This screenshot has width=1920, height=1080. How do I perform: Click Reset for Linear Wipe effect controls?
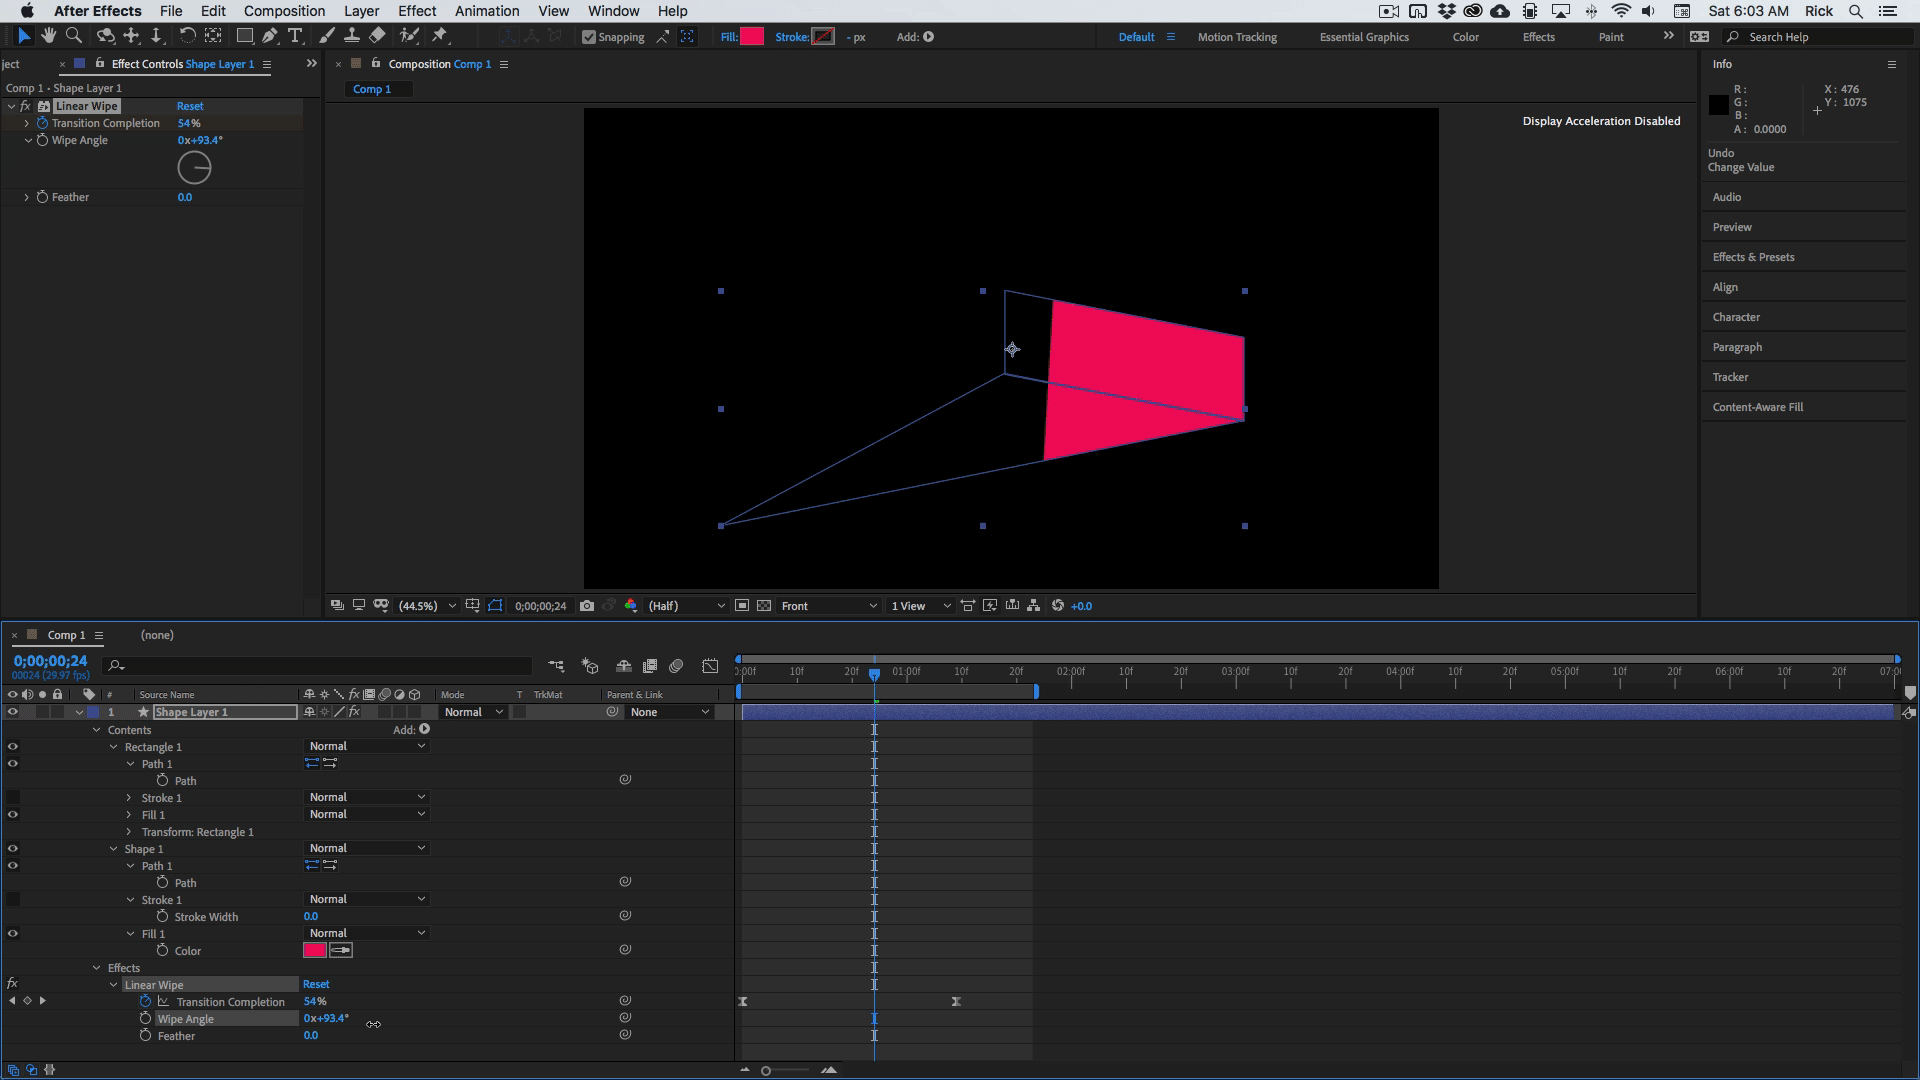190,106
